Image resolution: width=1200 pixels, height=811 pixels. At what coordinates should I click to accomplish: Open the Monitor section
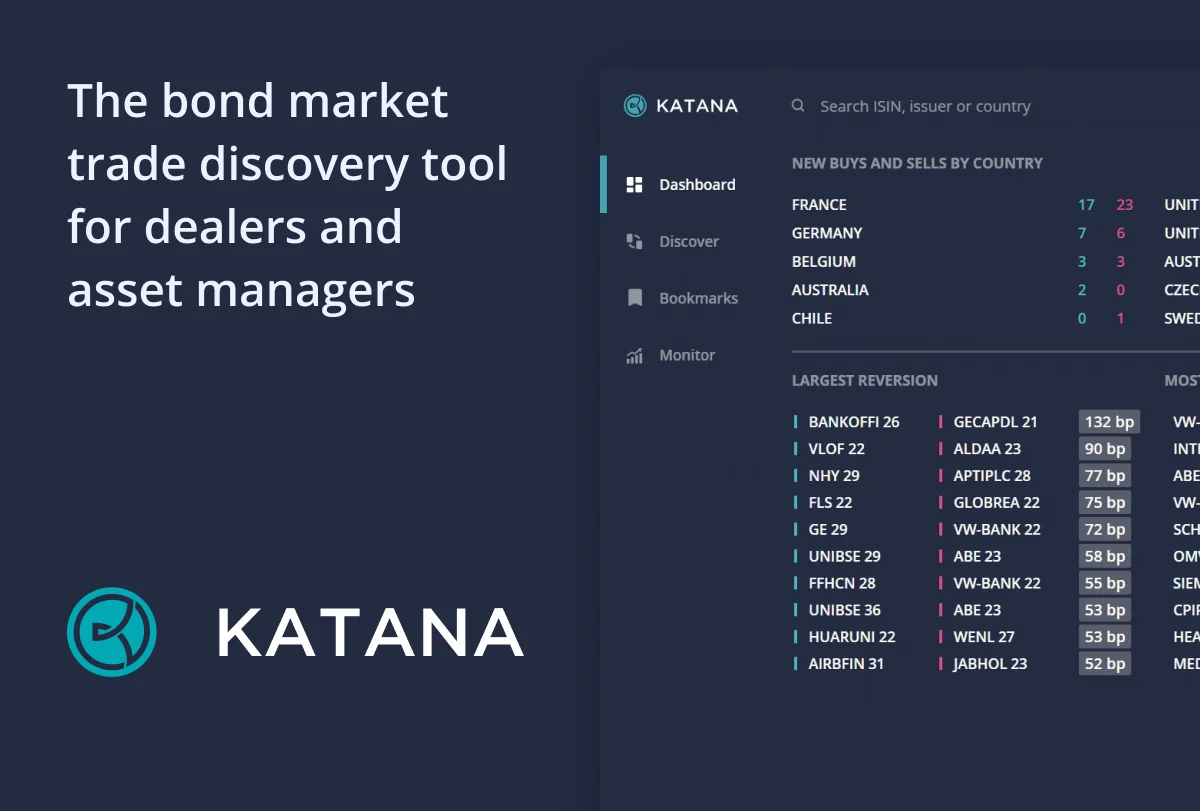click(687, 354)
